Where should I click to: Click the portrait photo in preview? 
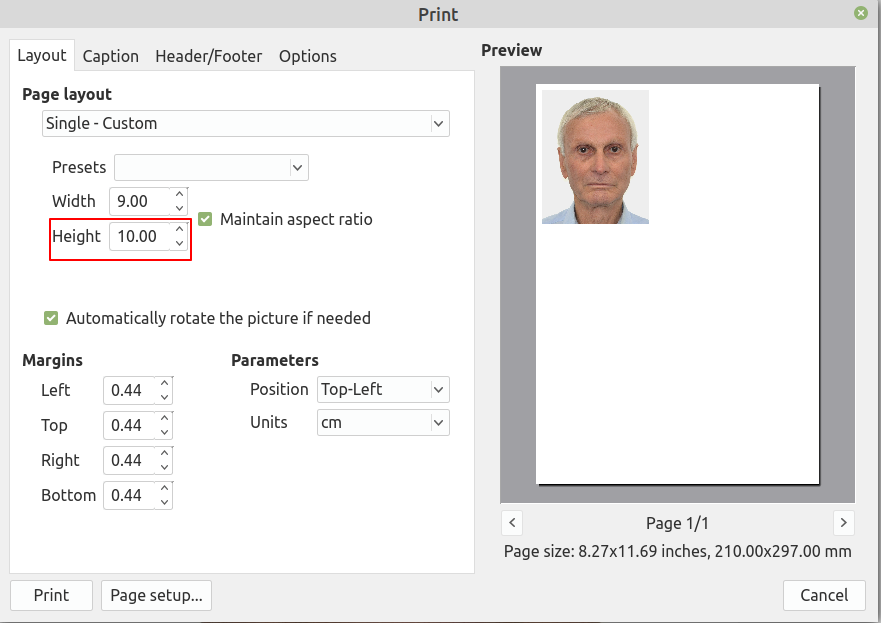click(595, 157)
